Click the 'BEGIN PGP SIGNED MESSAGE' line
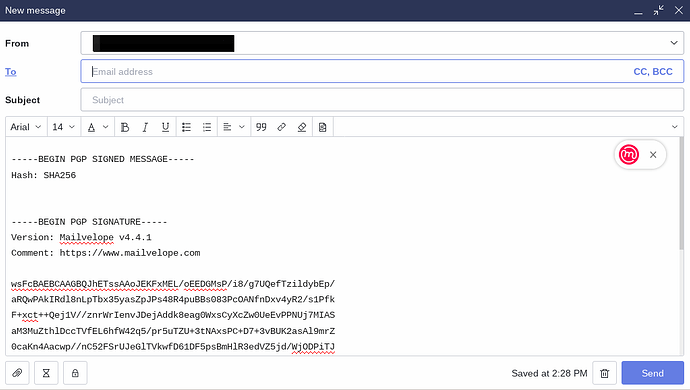Image resolution: width=690 pixels, height=390 pixels. point(103,159)
